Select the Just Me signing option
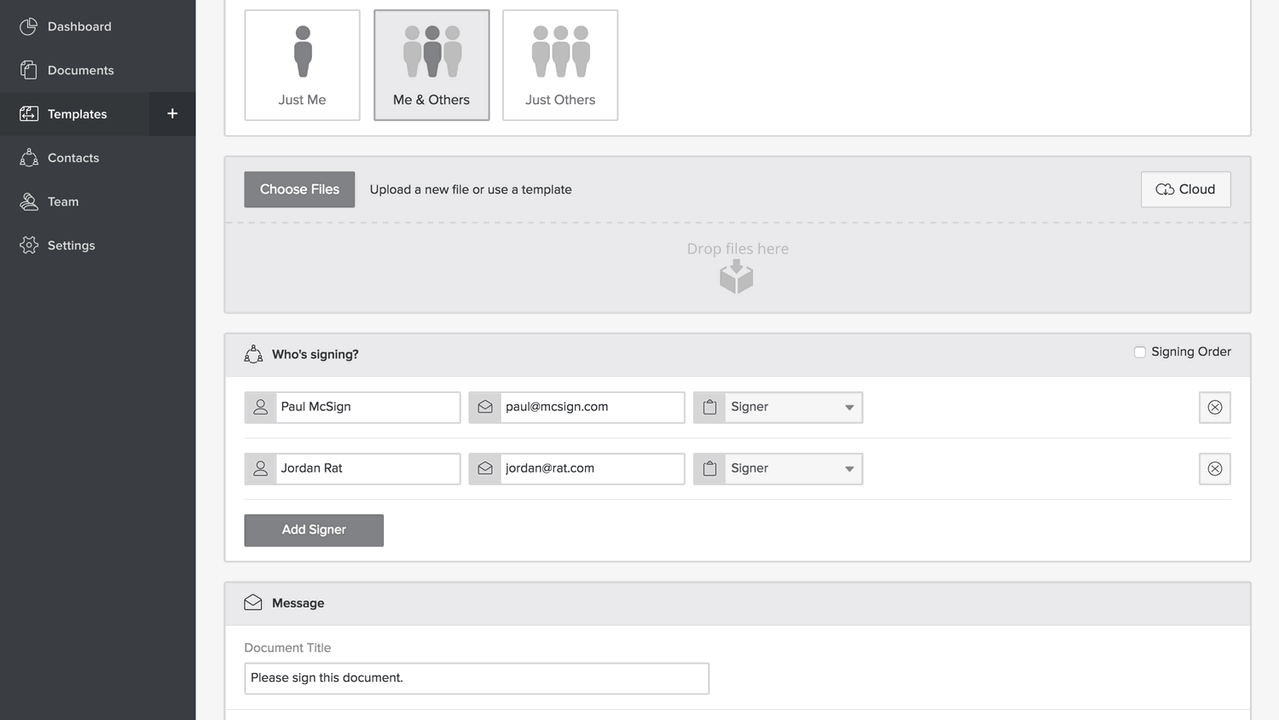Screen dimensions: 1279x720 pyautogui.click(x=302, y=65)
